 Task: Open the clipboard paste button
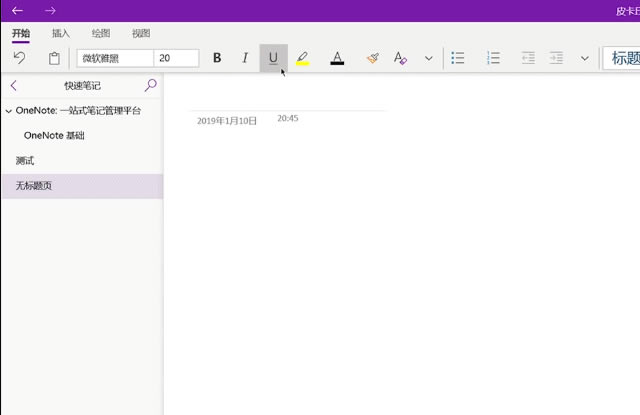click(54, 58)
